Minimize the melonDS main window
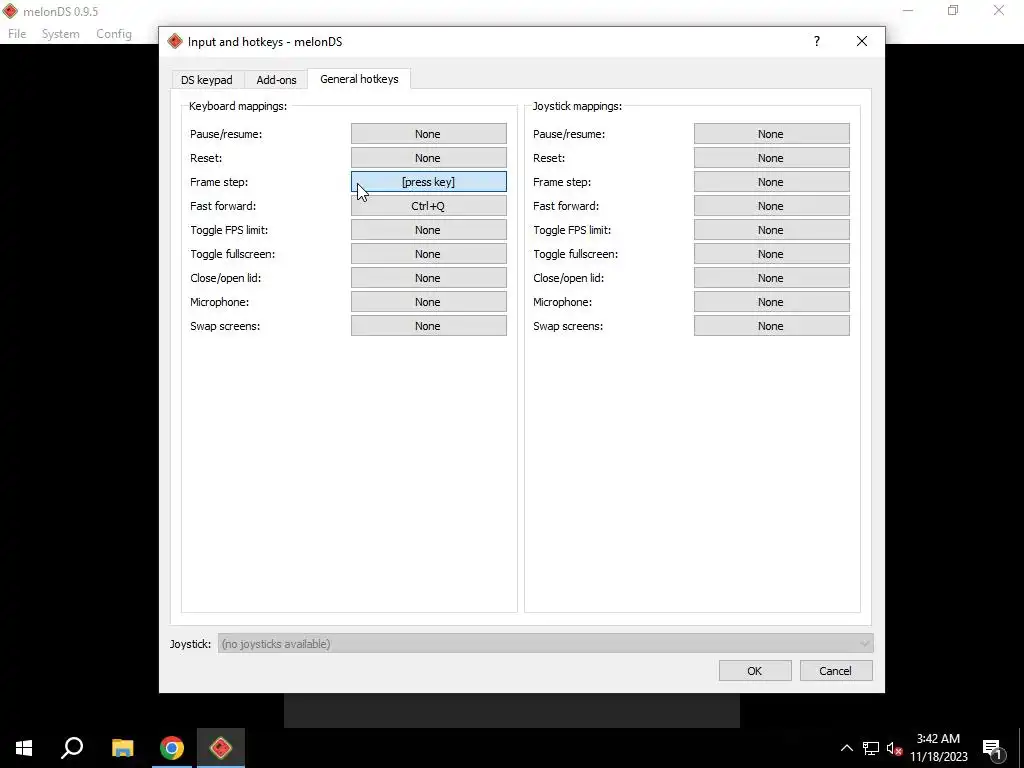Viewport: 1024px width, 768px height. (x=908, y=10)
